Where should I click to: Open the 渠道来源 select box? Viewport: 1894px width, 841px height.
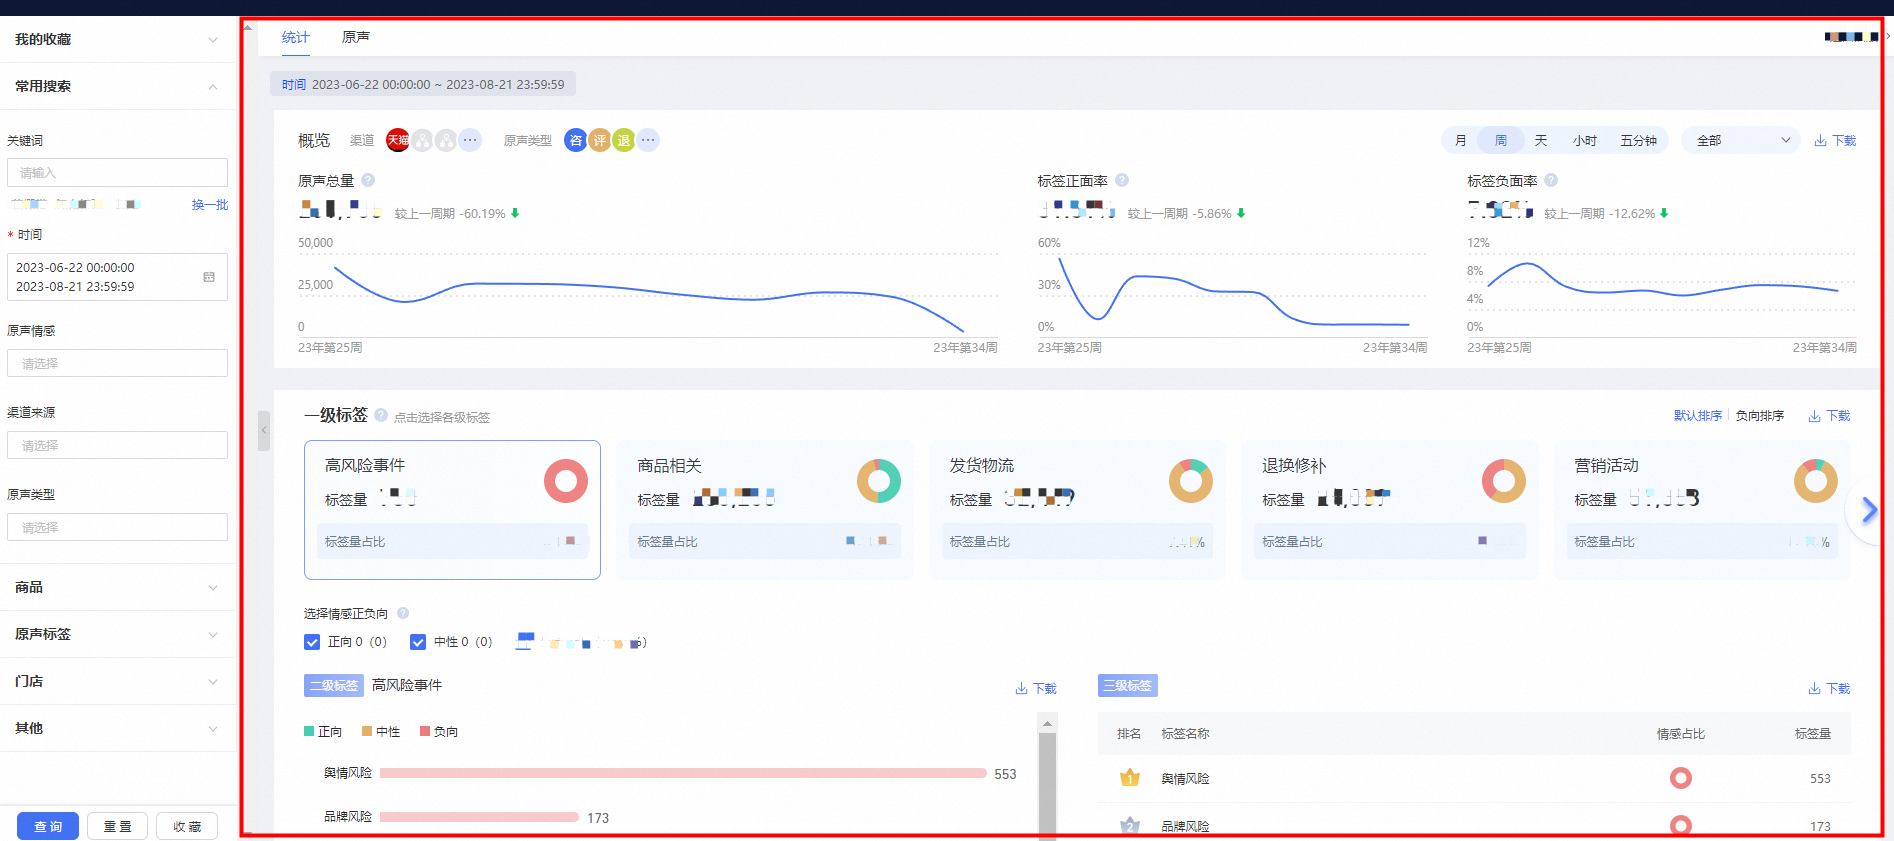coord(117,445)
